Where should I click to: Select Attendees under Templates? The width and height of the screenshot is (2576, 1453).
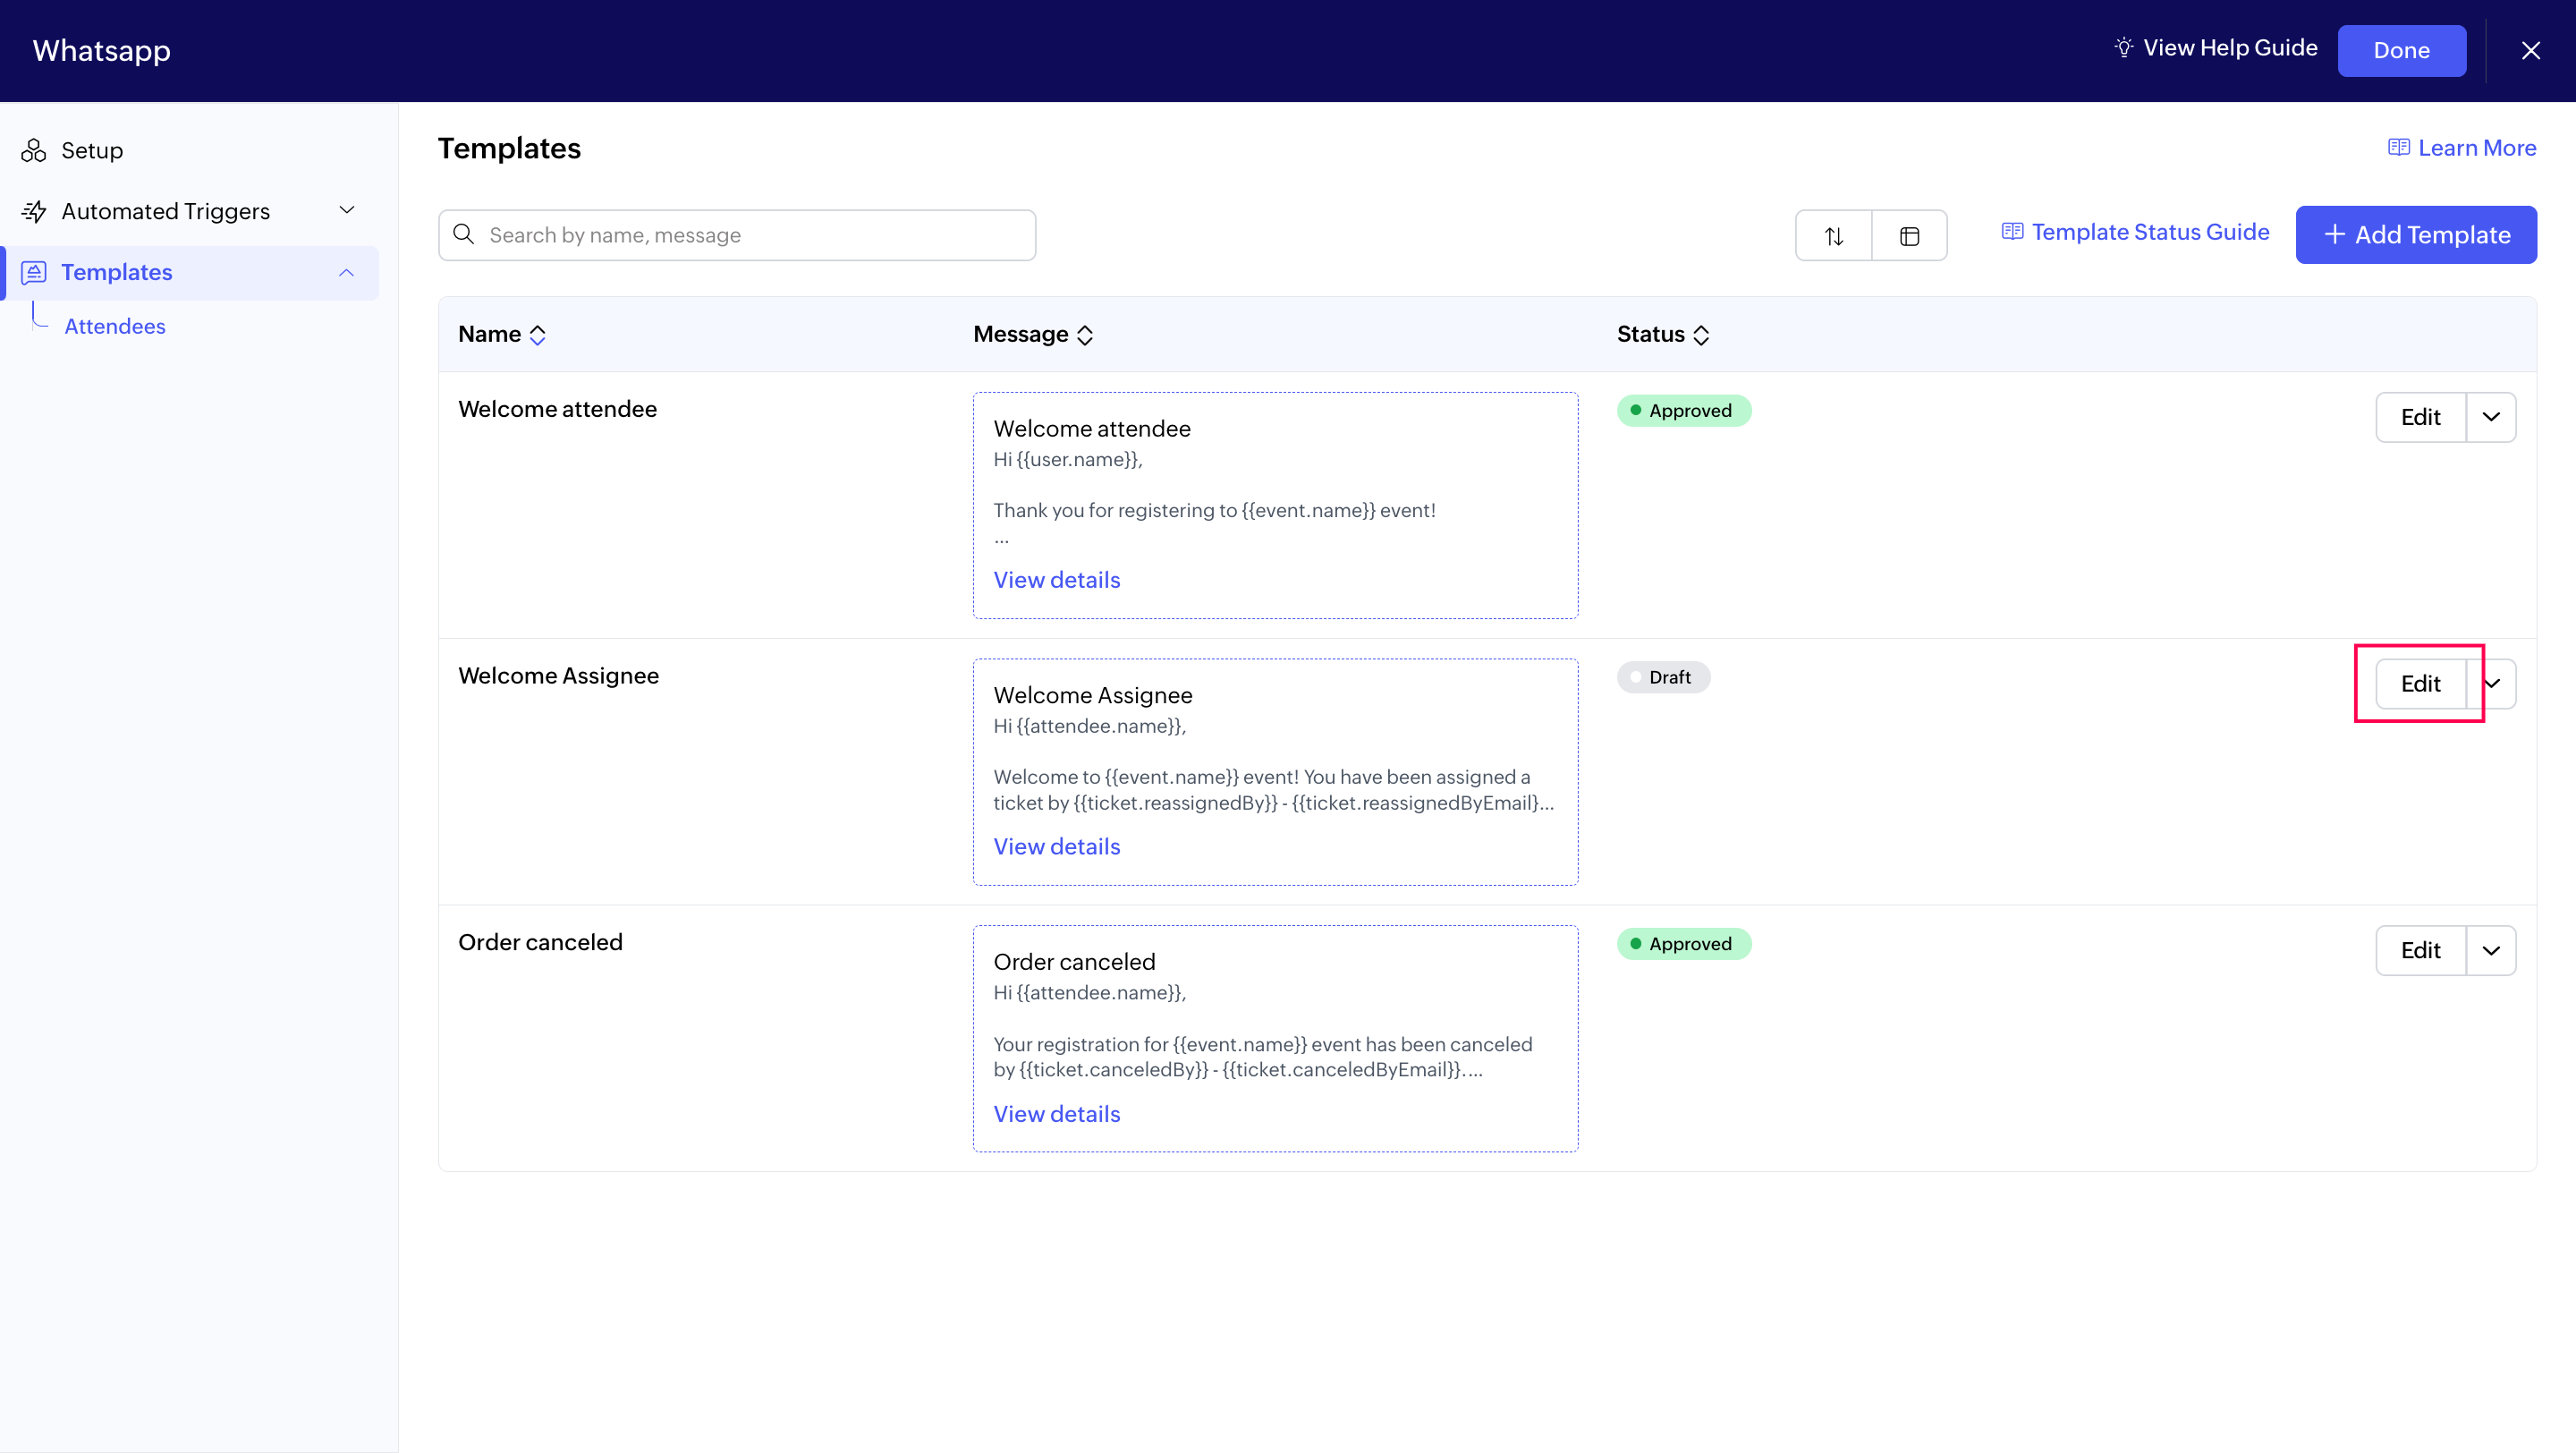click(115, 326)
